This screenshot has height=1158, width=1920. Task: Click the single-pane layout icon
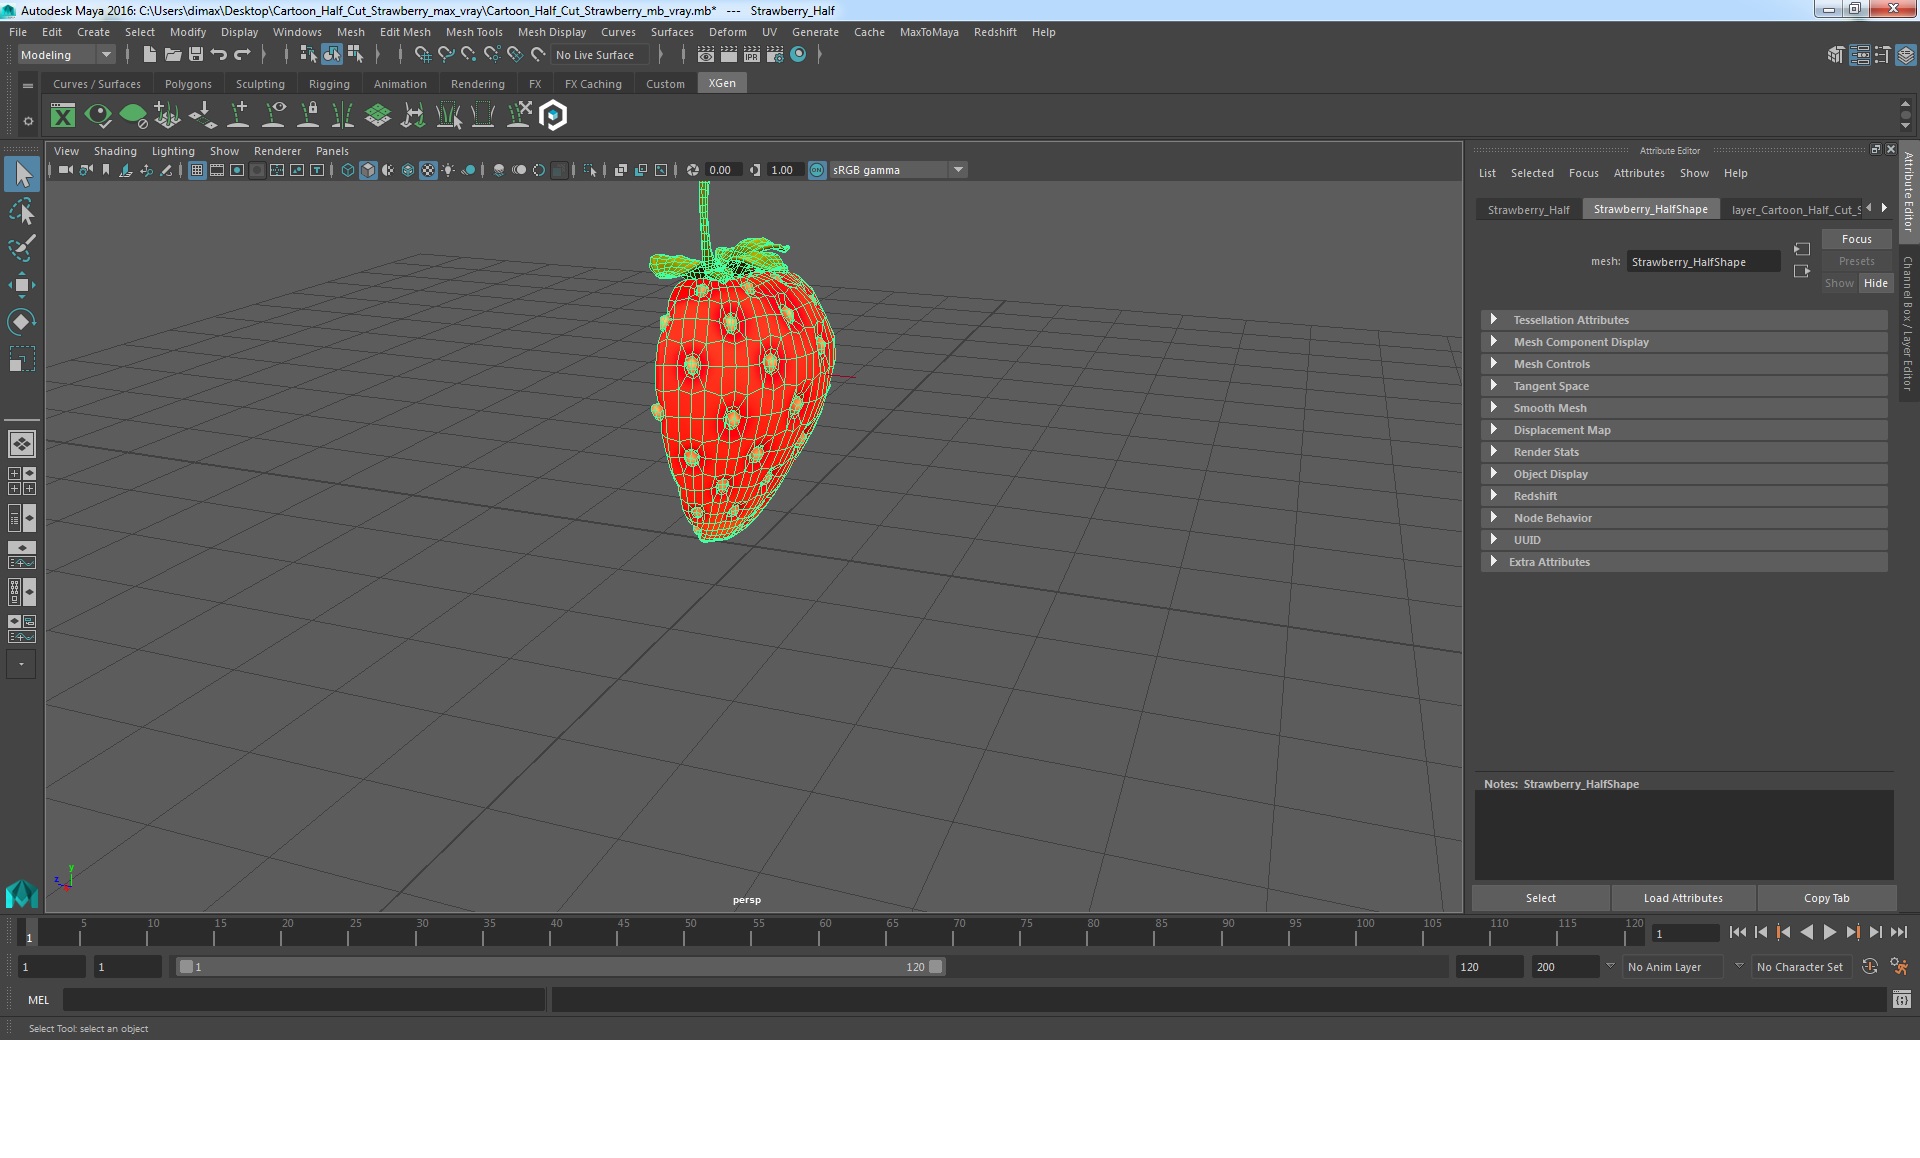tap(21, 443)
